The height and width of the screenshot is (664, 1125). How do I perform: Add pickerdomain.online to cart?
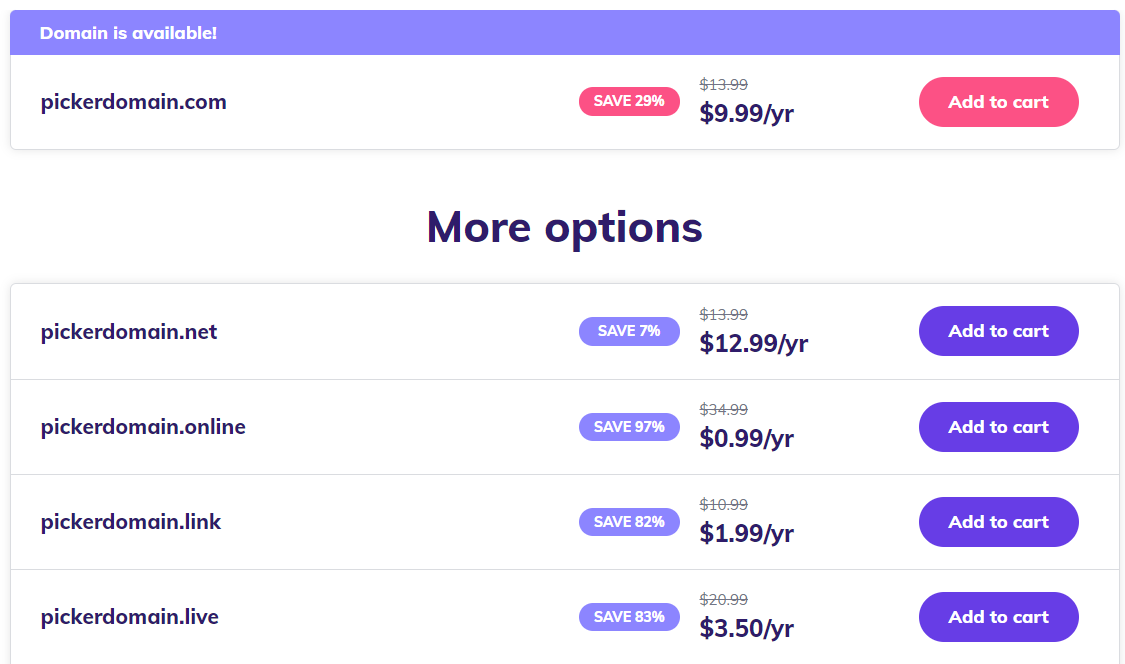(998, 427)
